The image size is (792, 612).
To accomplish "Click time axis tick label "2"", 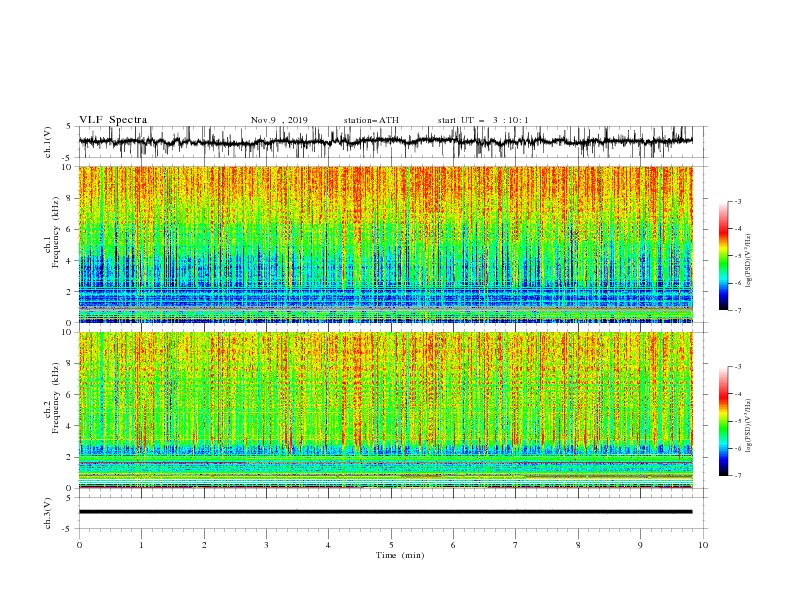I will (x=204, y=545).
